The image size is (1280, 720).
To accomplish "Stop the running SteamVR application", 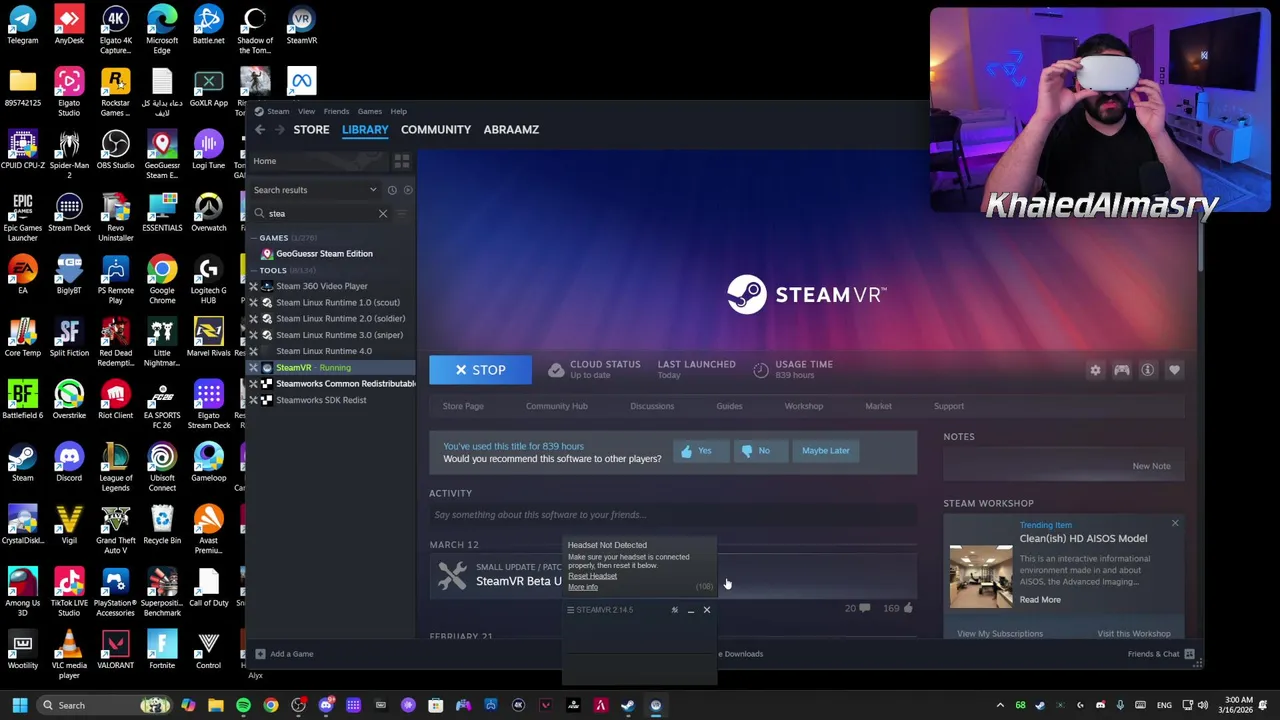I will point(480,370).
